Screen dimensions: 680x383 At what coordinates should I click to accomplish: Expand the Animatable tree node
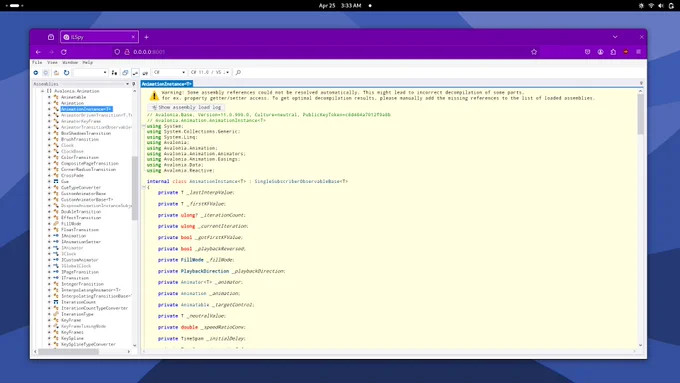49,97
